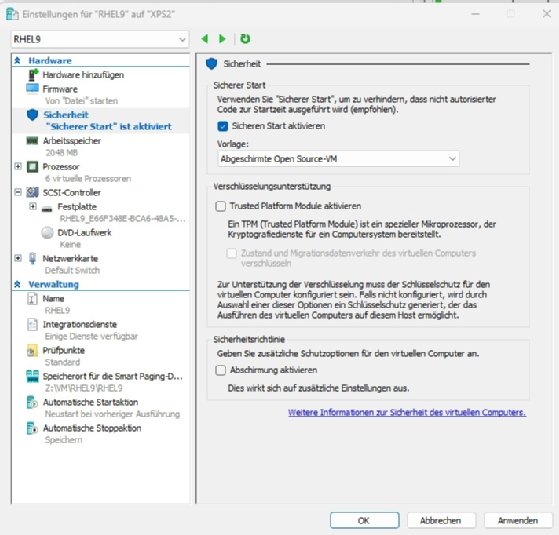Open the RHEL9 virtual machine dropdown

[x=99, y=39]
